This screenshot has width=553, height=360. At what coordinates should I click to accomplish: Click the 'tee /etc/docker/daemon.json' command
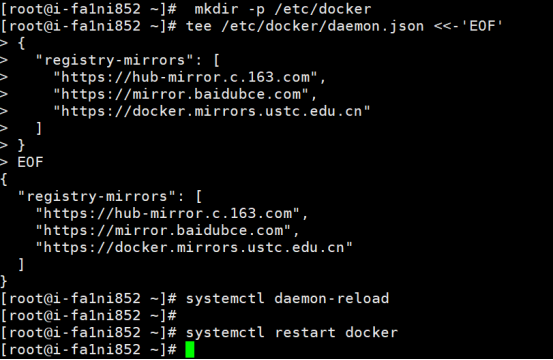point(305,26)
